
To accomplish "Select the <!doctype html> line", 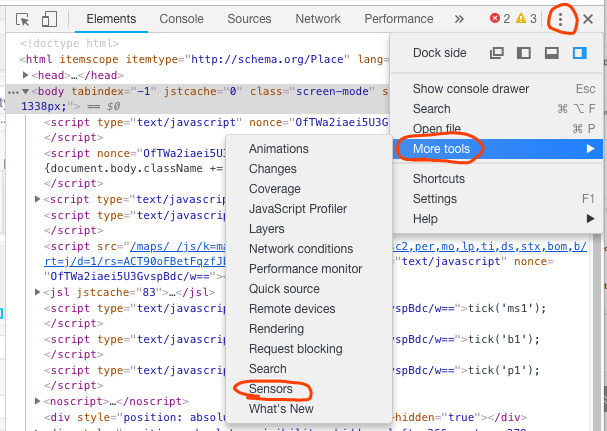I will pyautogui.click(x=69, y=43).
